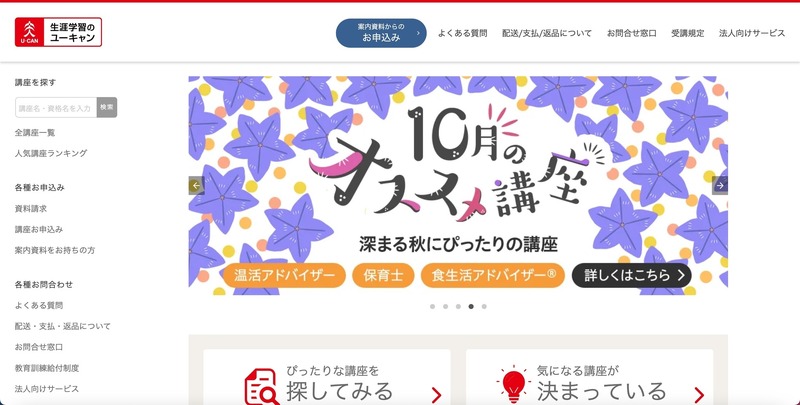This screenshot has width=800, height=405.
Task: Select the first carousel dot indicator
Action: [433, 307]
